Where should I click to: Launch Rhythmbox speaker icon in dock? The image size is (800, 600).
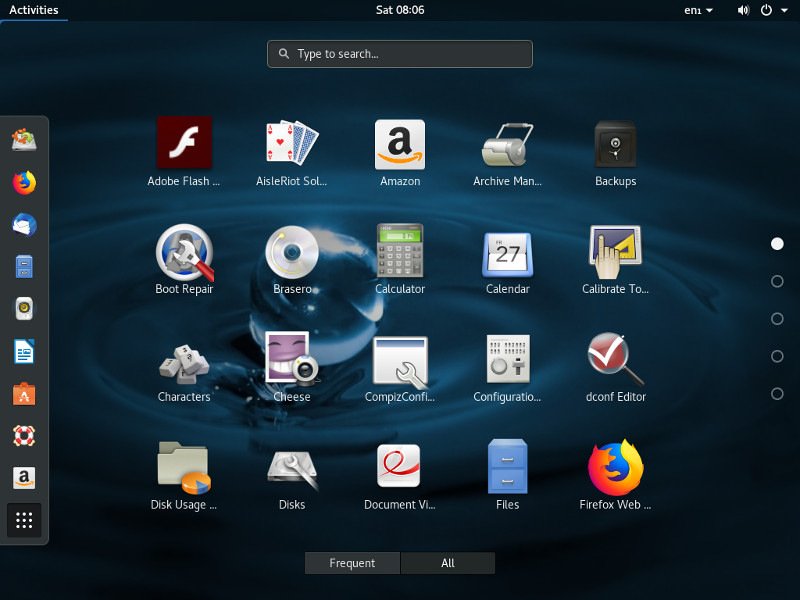[x=24, y=309]
